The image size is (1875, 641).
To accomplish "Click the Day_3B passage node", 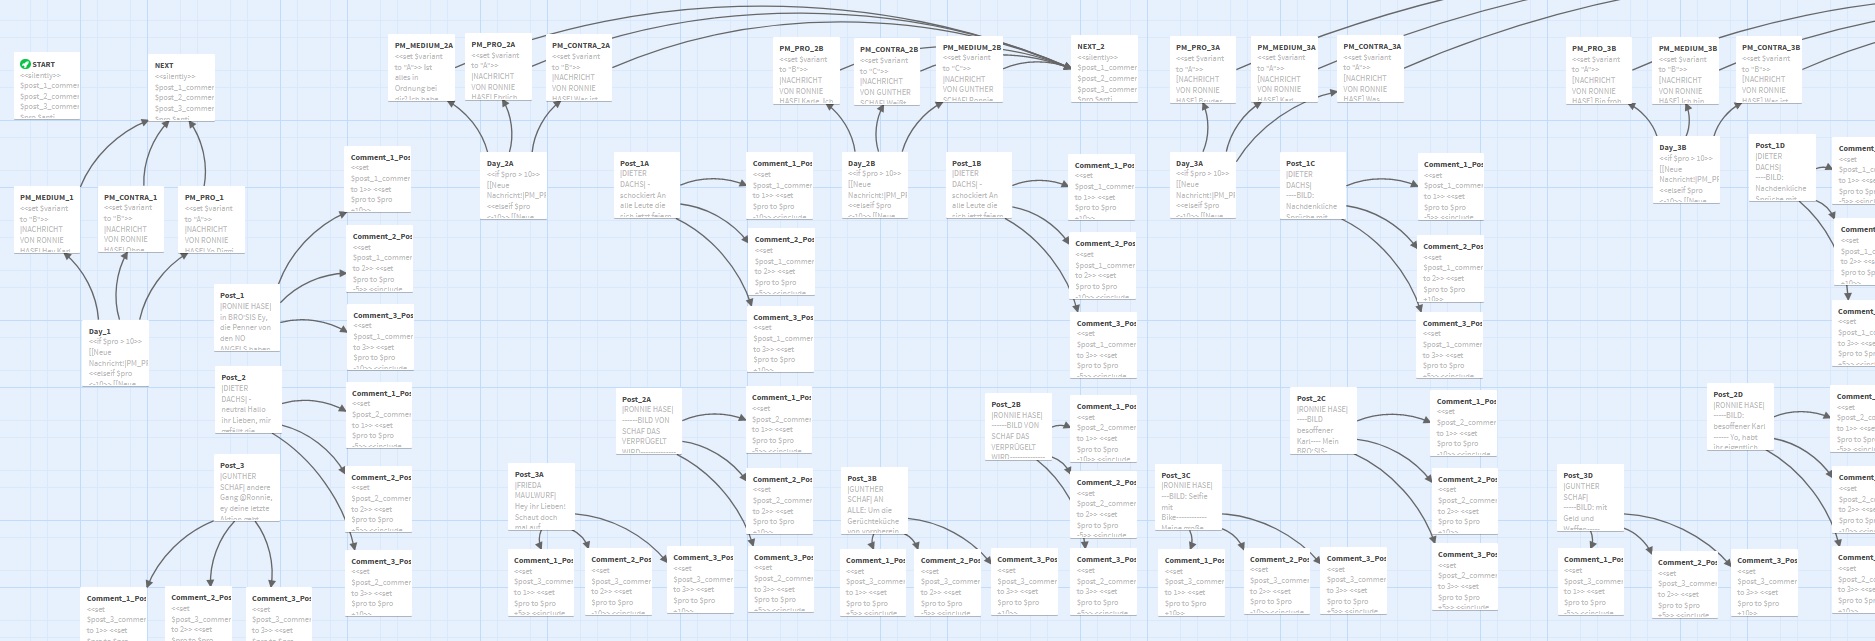I will tap(1686, 170).
